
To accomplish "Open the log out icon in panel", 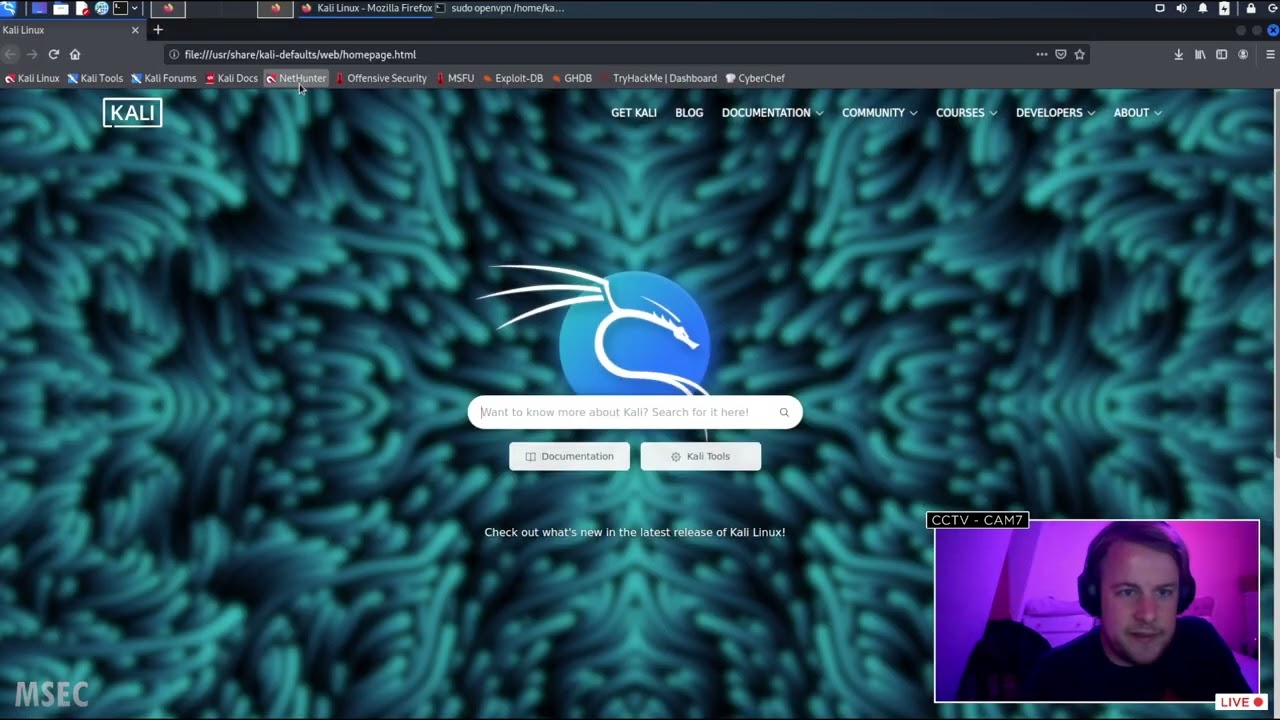I will coord(1272,8).
